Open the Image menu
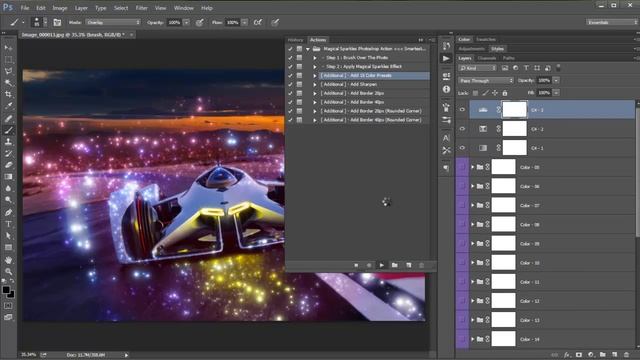640x360 pixels. (60, 8)
